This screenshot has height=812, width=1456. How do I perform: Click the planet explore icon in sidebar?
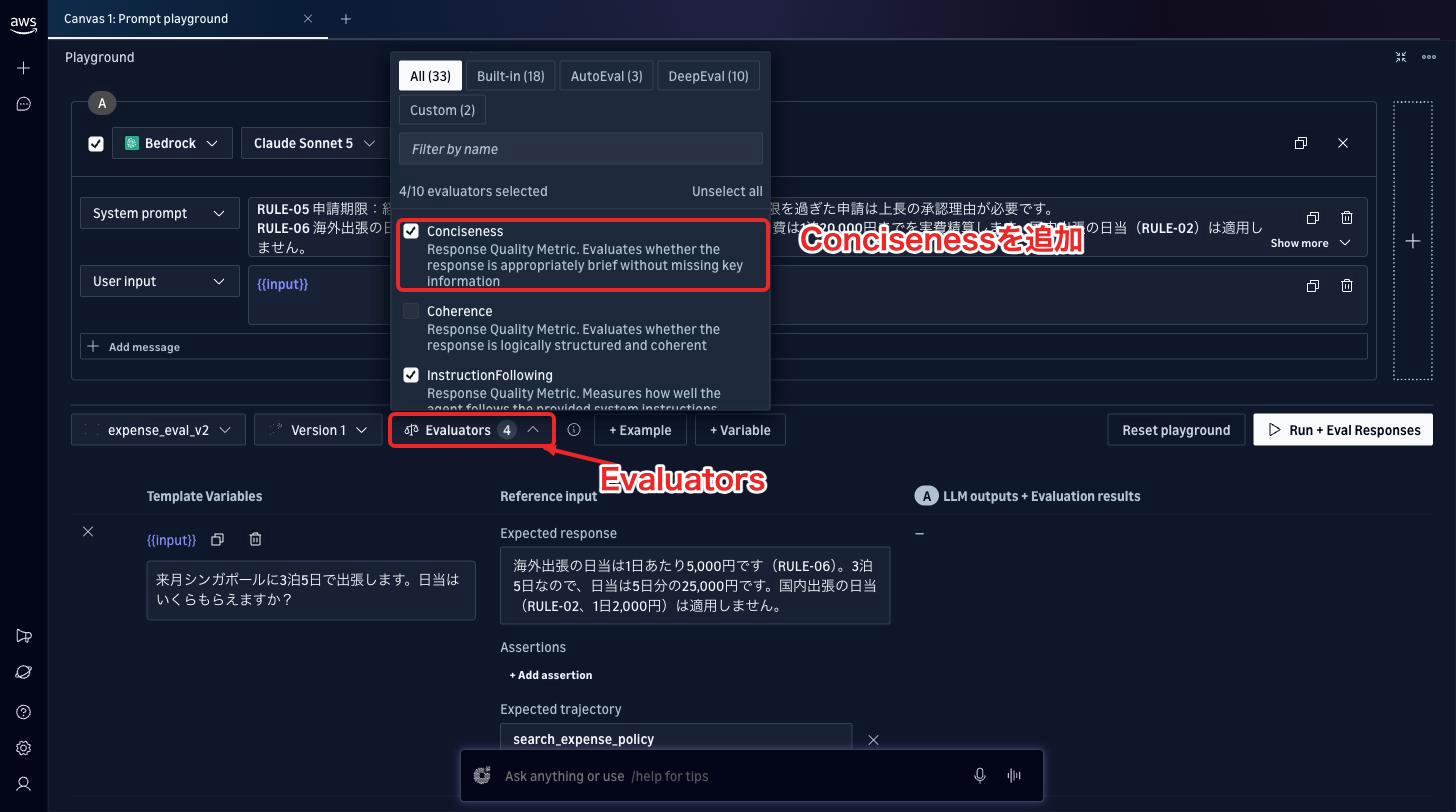click(24, 673)
